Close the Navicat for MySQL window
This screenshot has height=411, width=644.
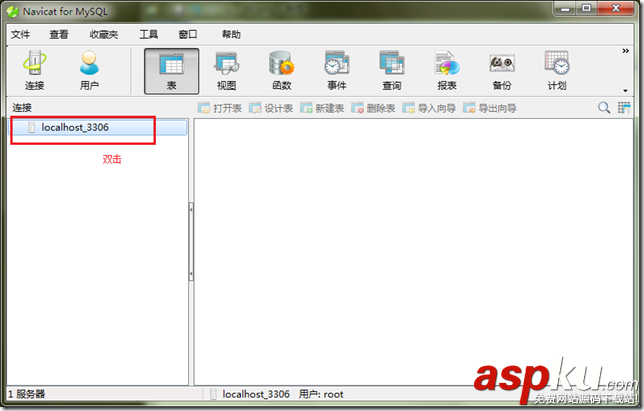616,8
